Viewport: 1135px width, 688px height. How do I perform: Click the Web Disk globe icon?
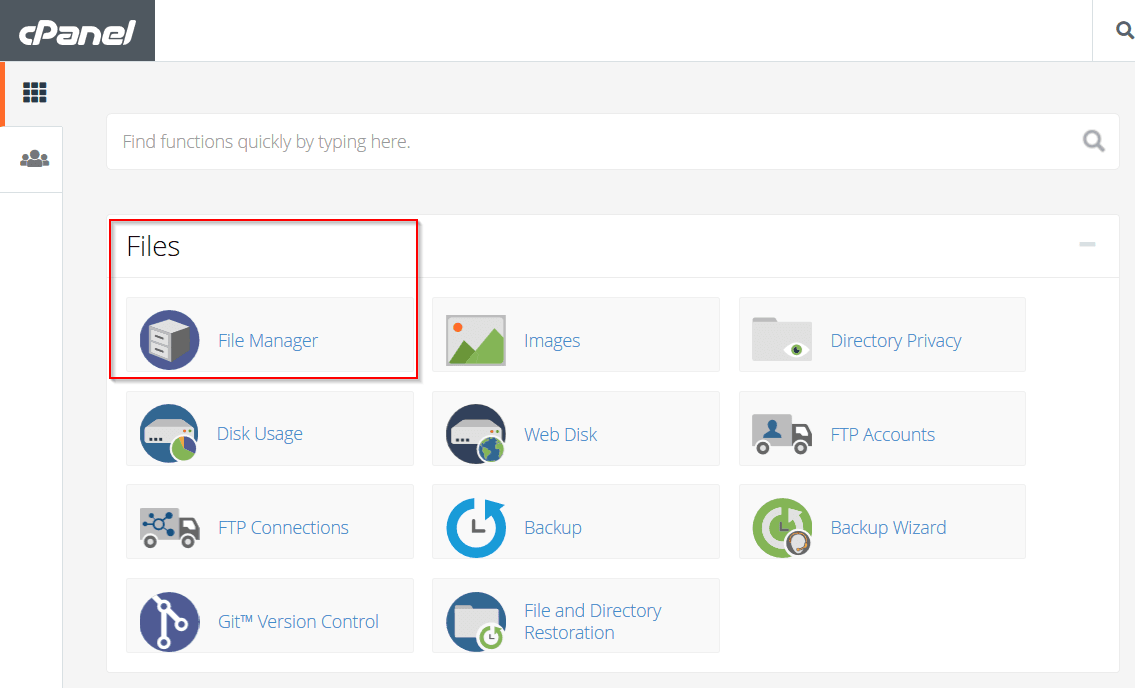[x=476, y=433]
